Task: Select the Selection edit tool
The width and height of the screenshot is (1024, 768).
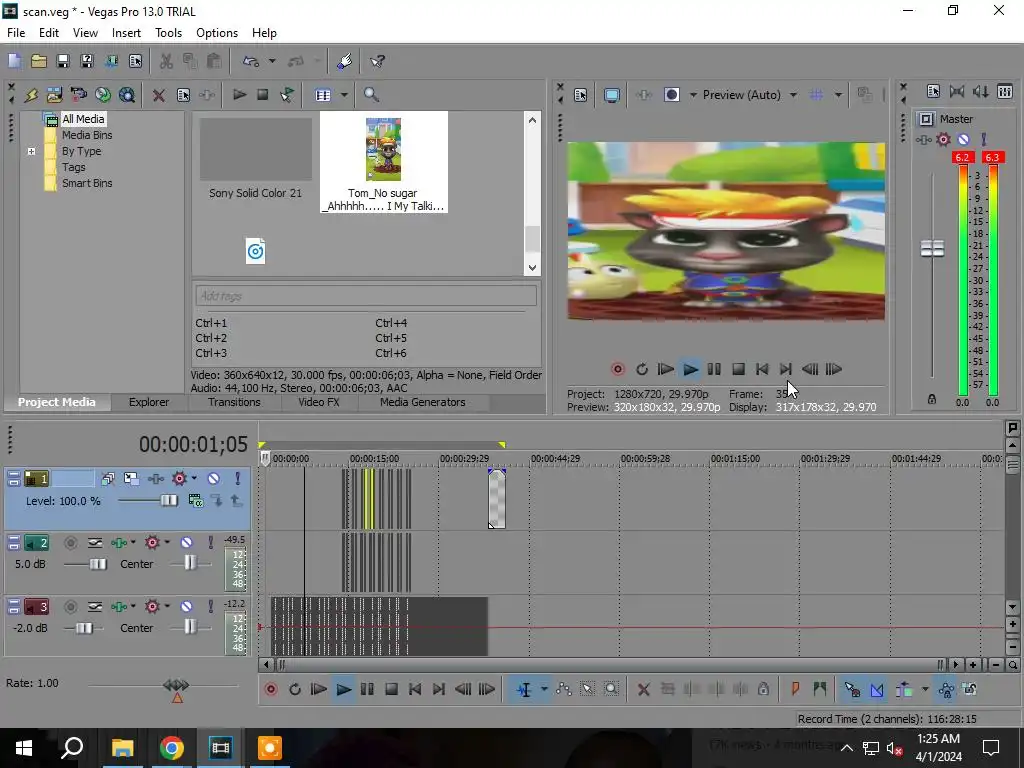Action: 587,689
